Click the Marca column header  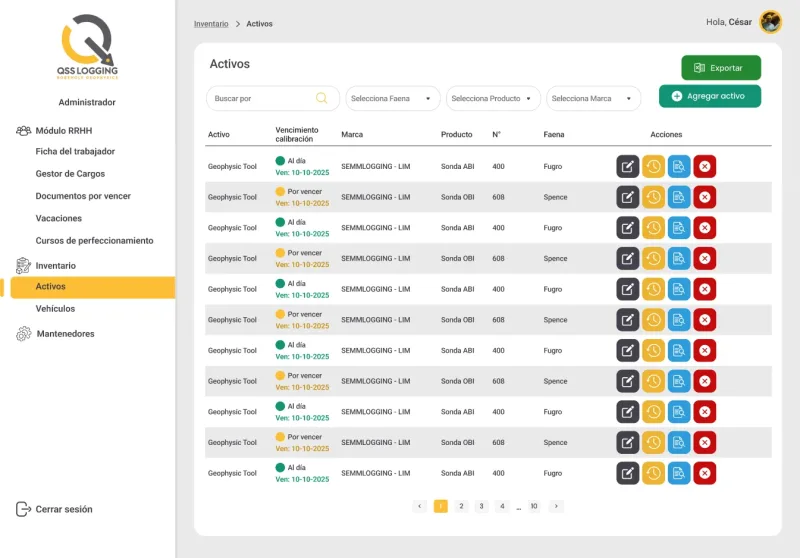352,135
